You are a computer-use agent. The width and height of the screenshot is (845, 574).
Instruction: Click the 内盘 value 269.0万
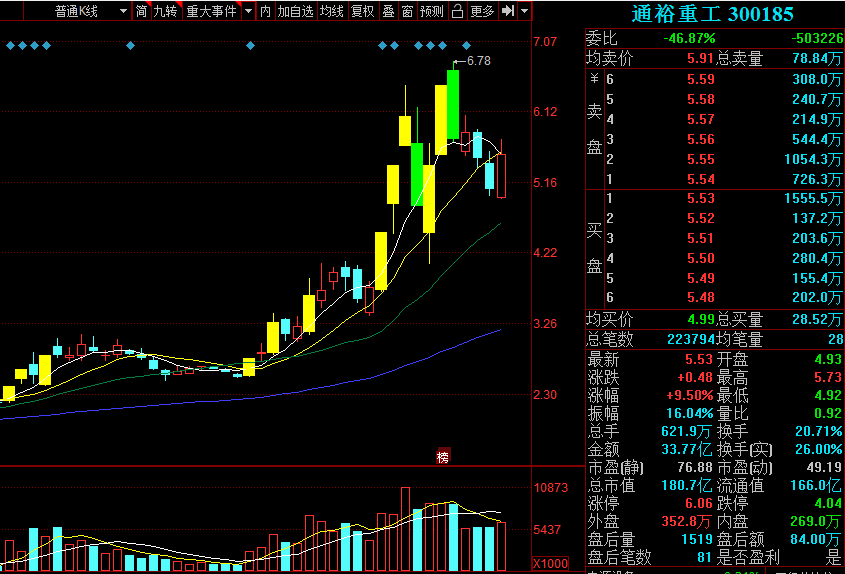click(x=816, y=521)
